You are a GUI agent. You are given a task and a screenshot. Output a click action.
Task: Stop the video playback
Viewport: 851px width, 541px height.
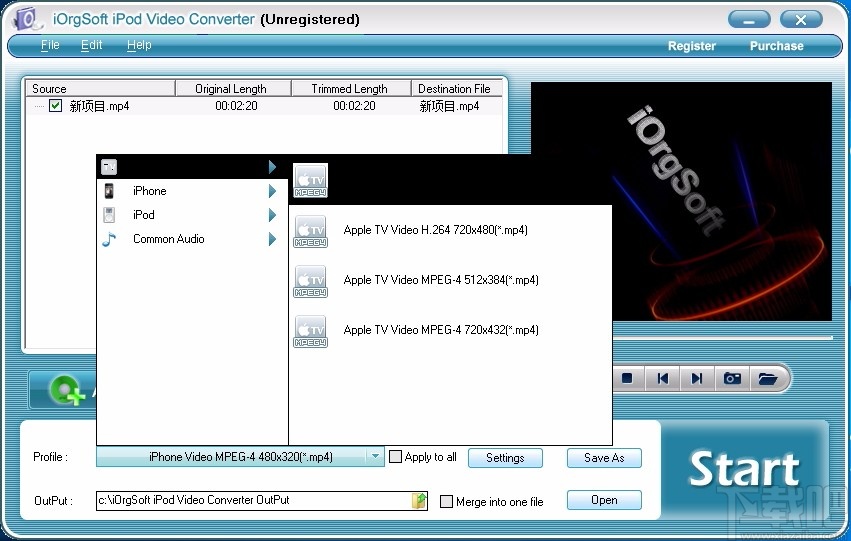tap(627, 378)
